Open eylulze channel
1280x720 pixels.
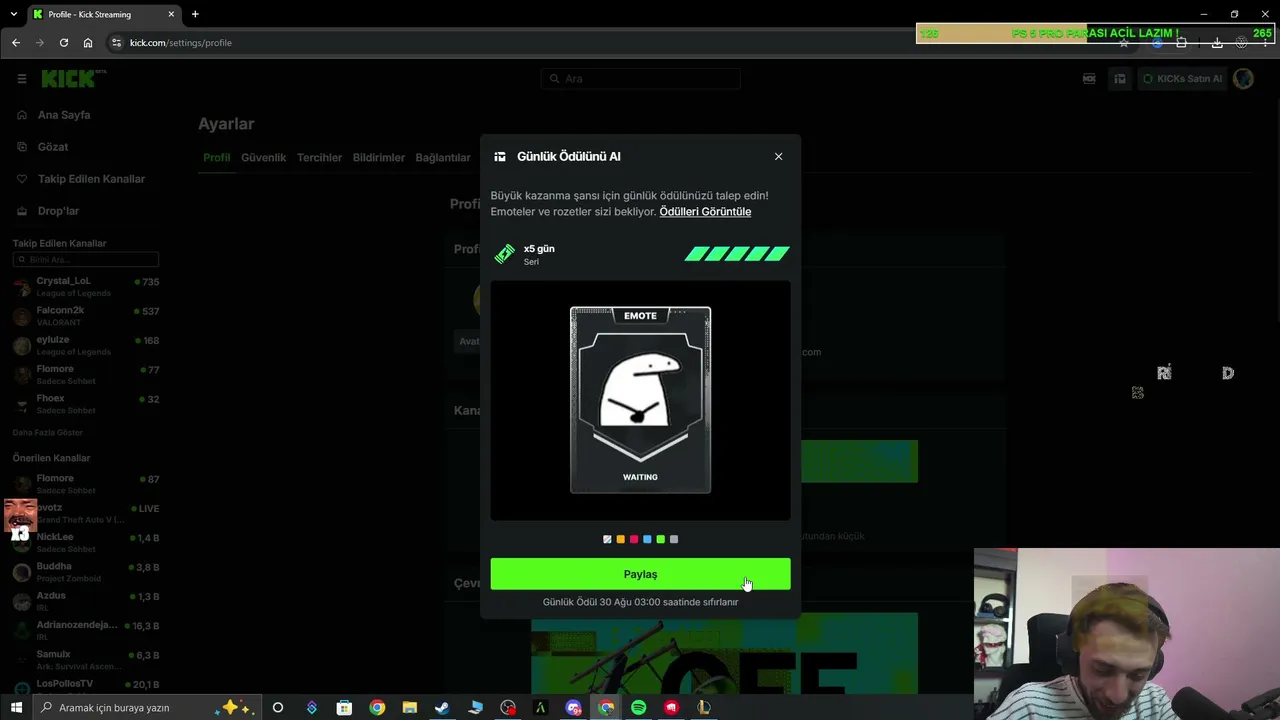pos(86,345)
